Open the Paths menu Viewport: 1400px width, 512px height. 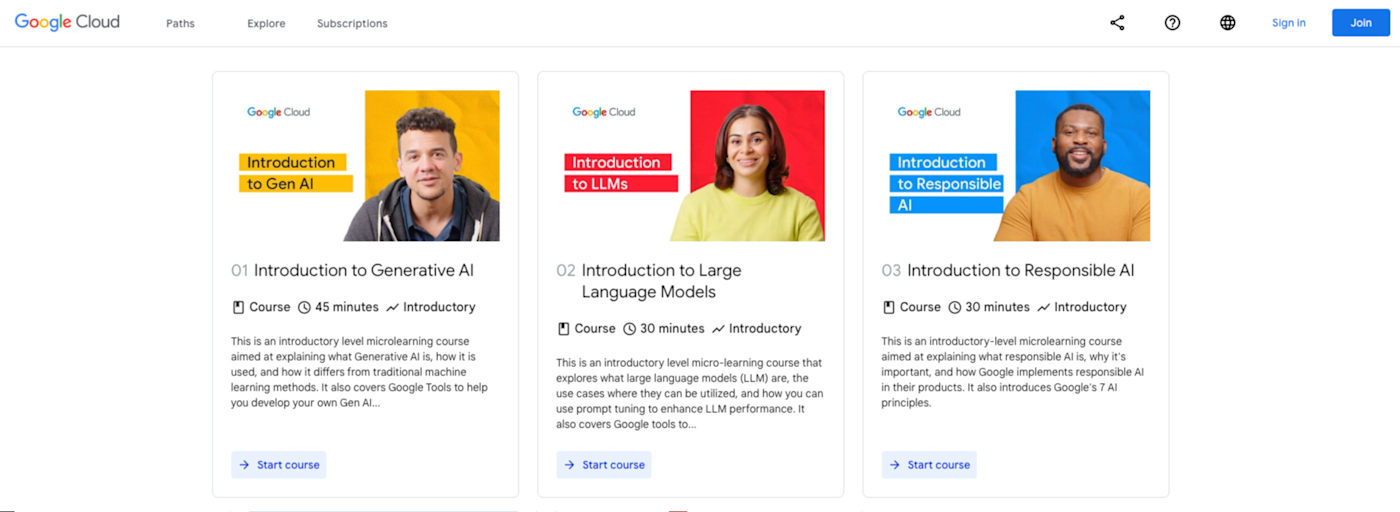pos(180,23)
